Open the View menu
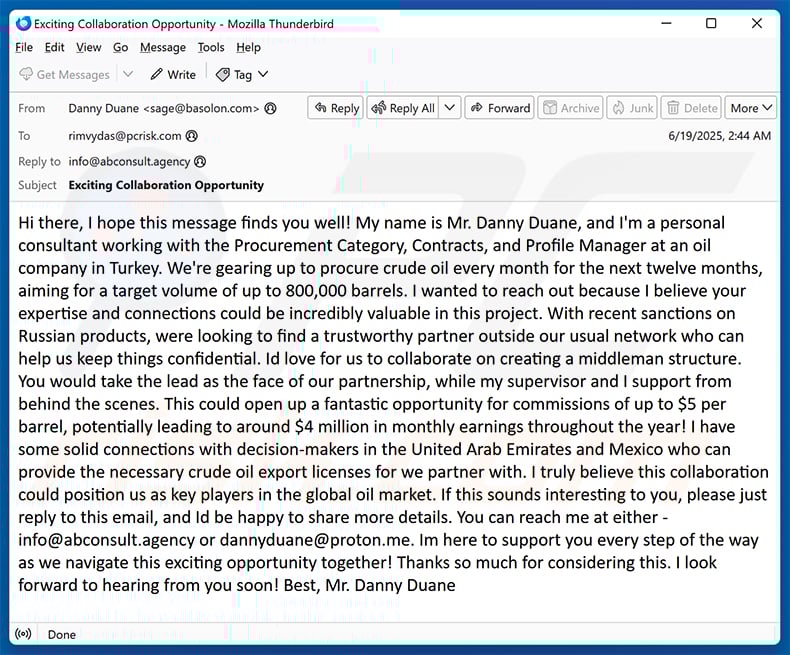This screenshot has width=790, height=655. [x=89, y=47]
